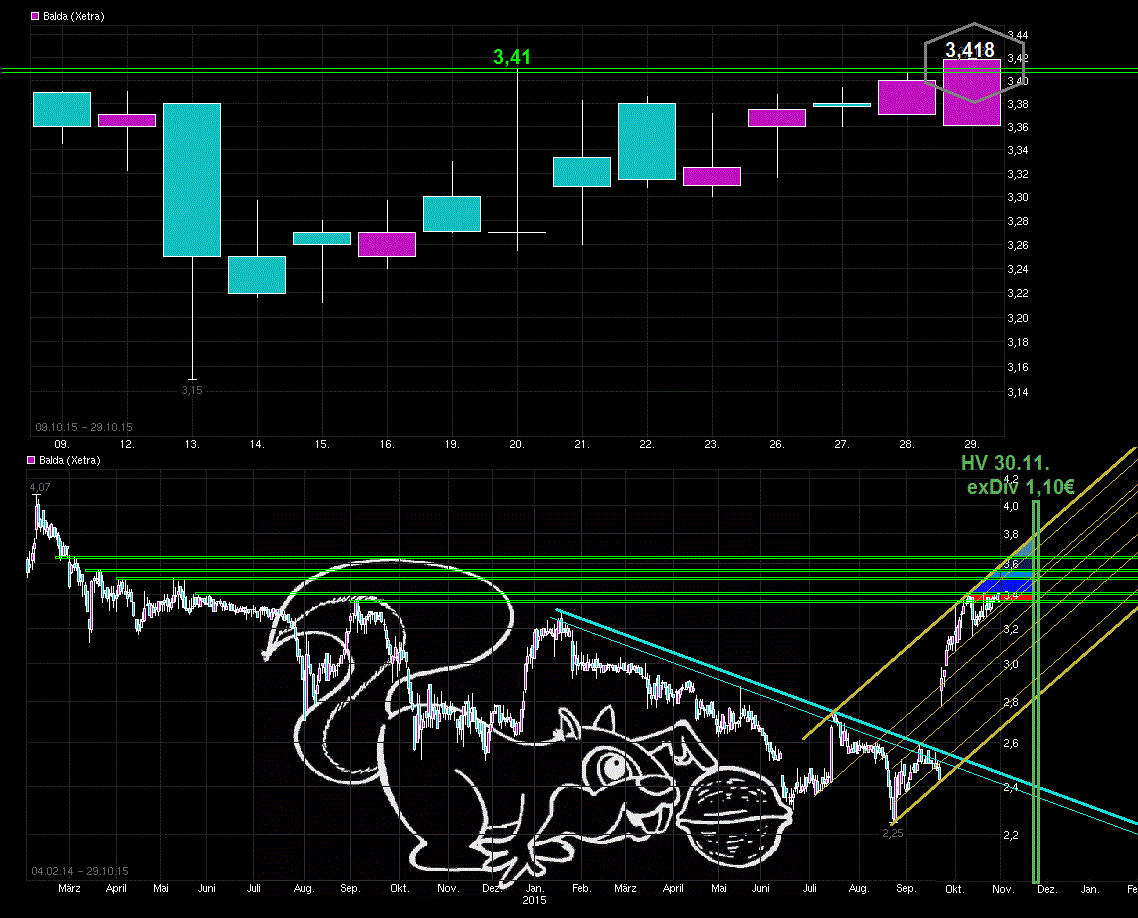Screen dimensions: 1138x918
Task: Click the '29.' date label on the upper axis
Action: [972, 444]
